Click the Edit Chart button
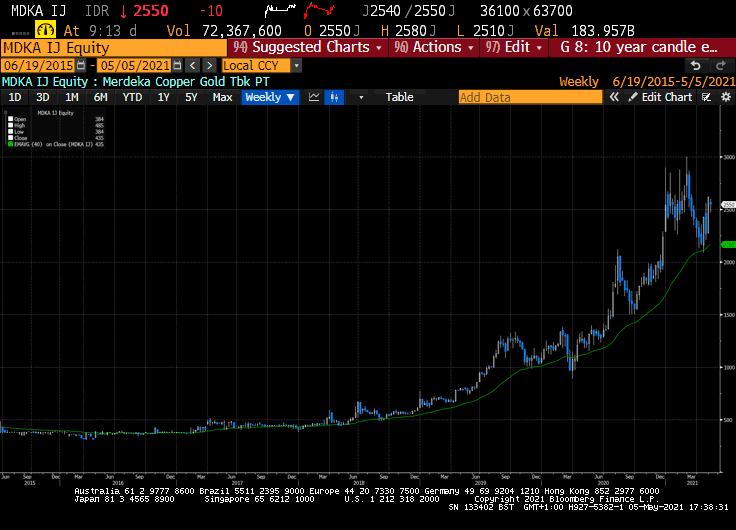 point(661,97)
